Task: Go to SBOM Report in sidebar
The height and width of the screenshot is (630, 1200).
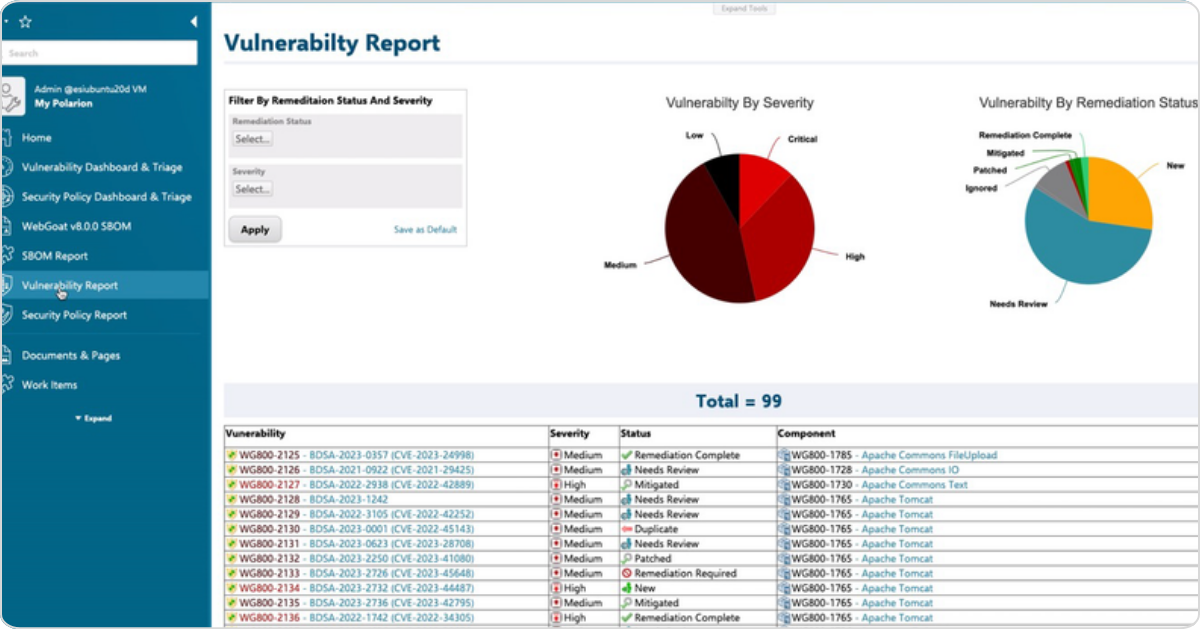Action: (x=55, y=256)
